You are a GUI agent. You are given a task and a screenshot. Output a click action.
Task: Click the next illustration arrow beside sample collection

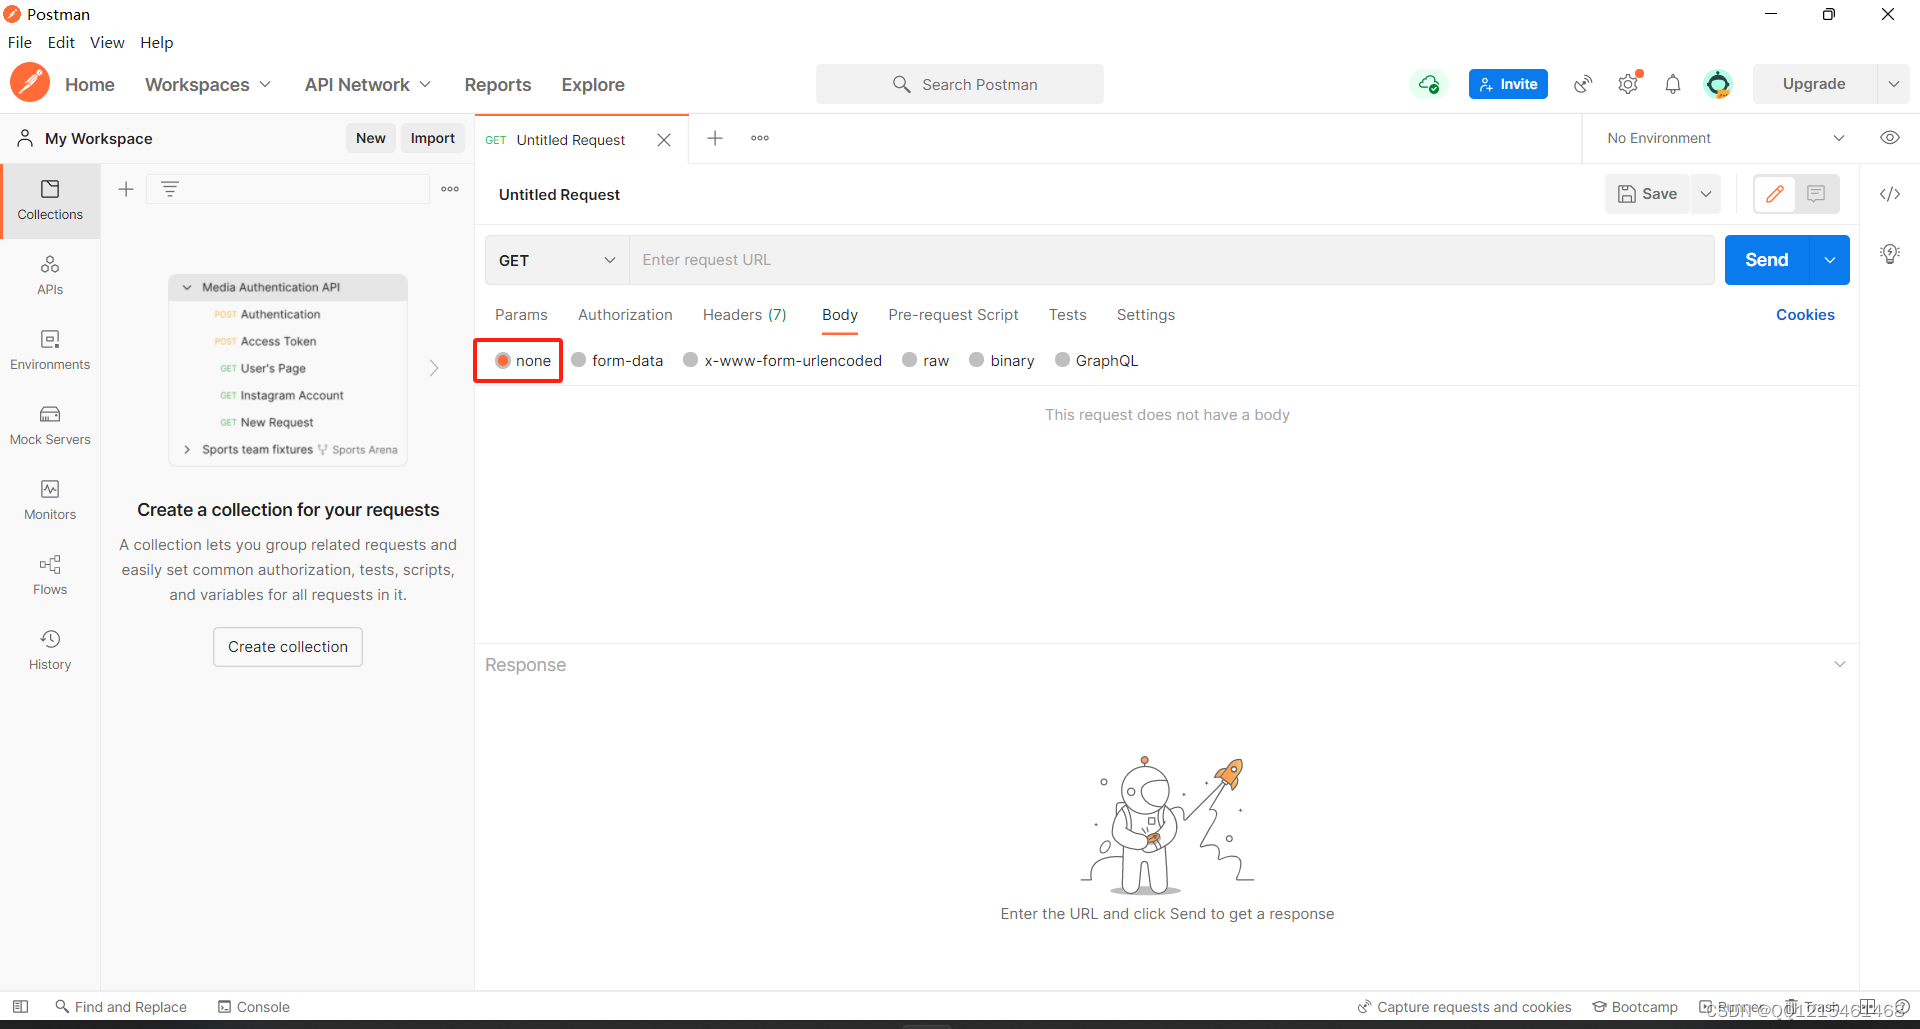coord(434,368)
